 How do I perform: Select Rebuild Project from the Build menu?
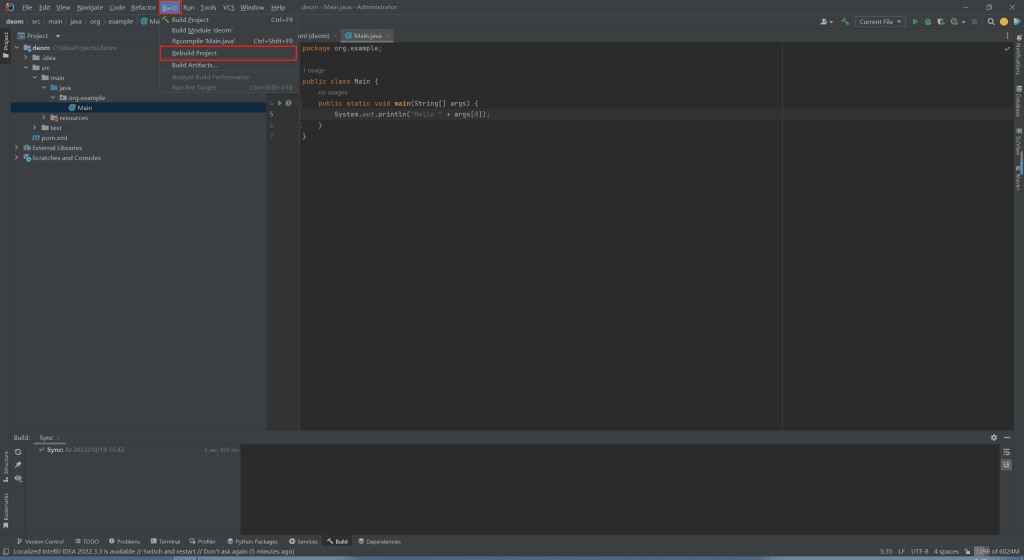tap(194, 53)
